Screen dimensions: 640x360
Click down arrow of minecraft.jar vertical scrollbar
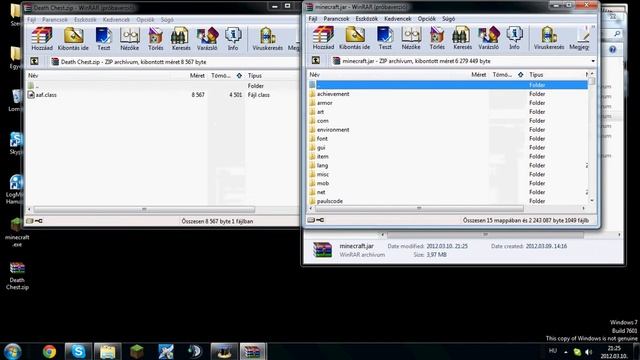592,201
